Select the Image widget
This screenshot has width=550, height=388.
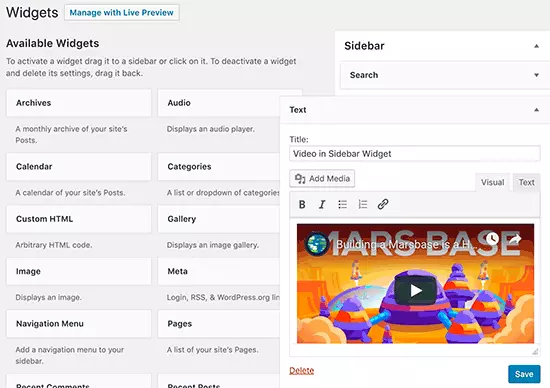coord(79,272)
